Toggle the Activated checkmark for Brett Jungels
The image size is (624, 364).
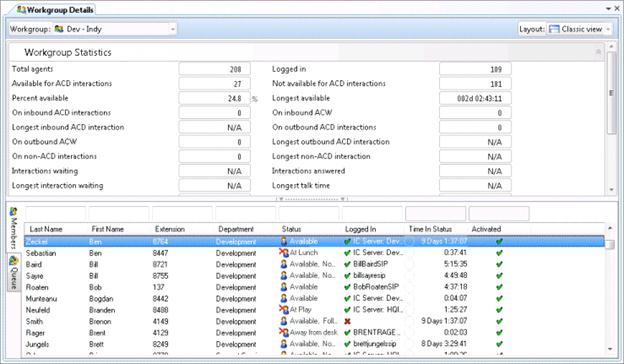499,344
